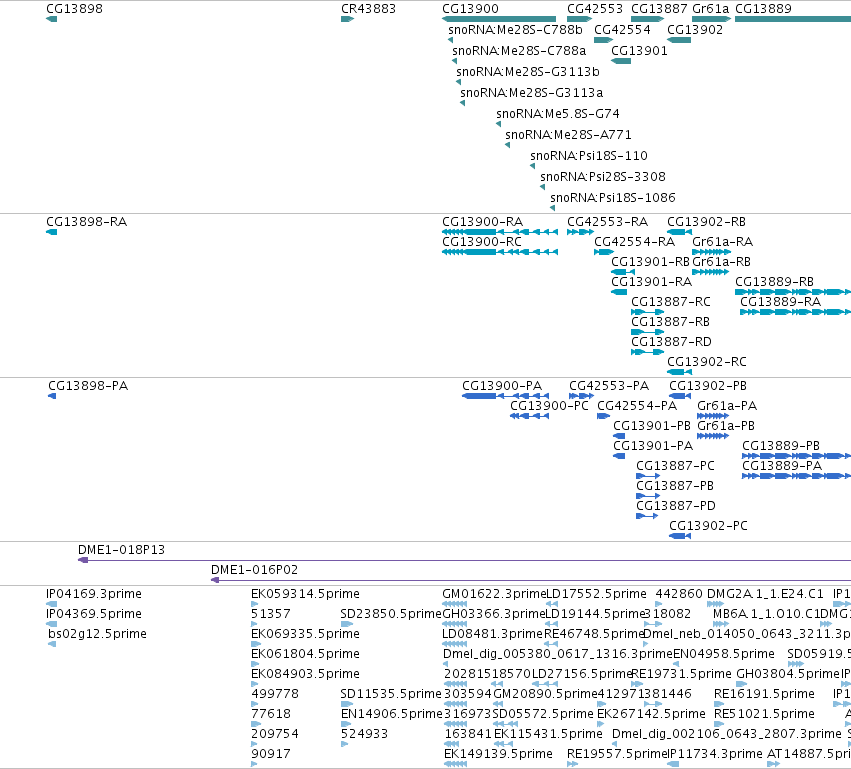Click snoRNA:Me28S-G3113b label
851x769 pixels.
tap(528, 72)
